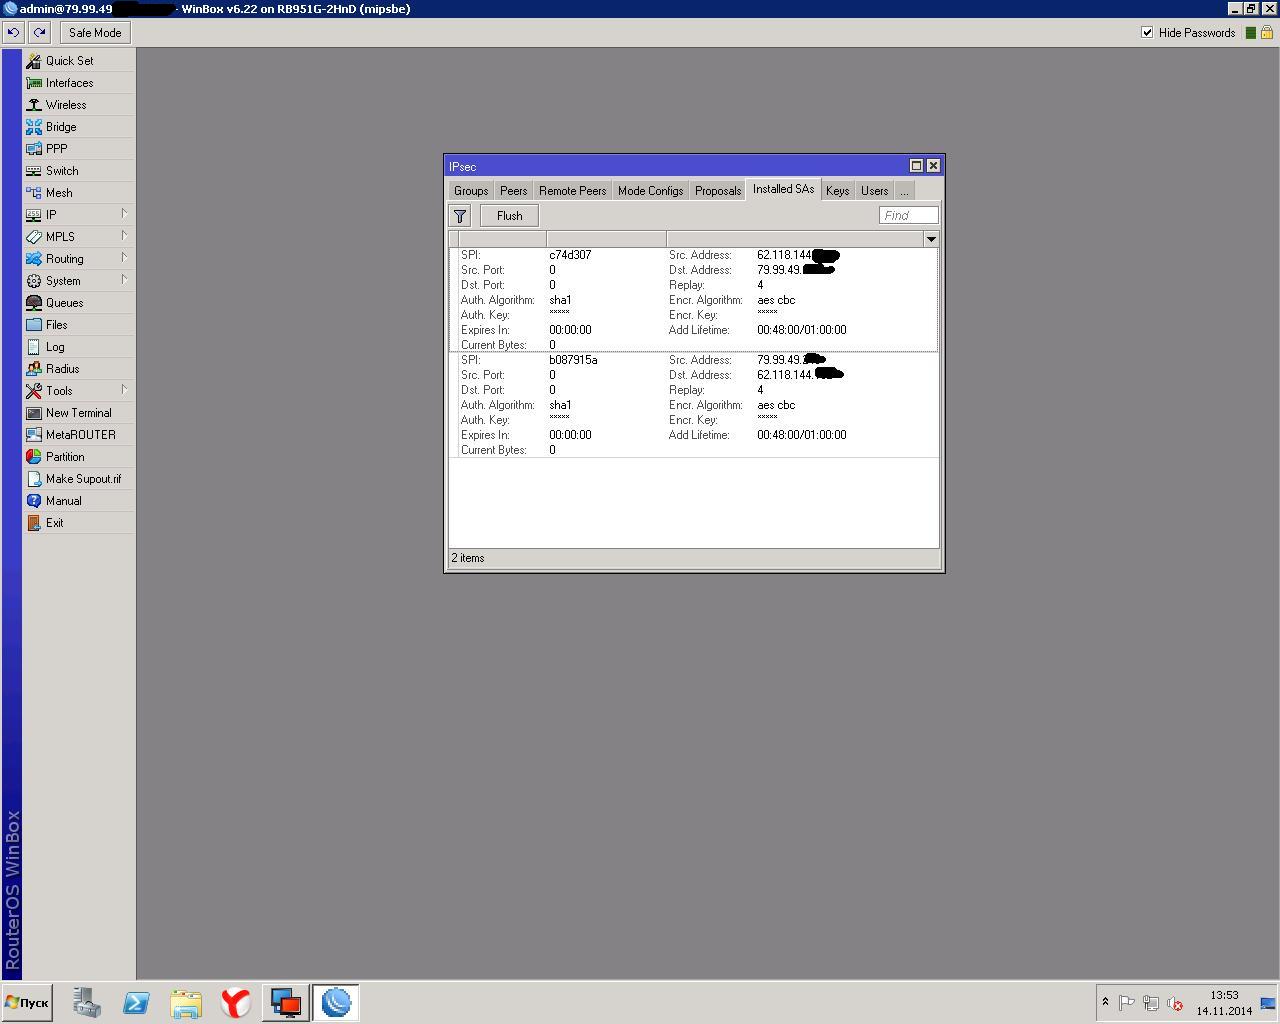1280x1024 pixels.
Task: Show more tabs via the ellipsis tab
Action: point(904,191)
